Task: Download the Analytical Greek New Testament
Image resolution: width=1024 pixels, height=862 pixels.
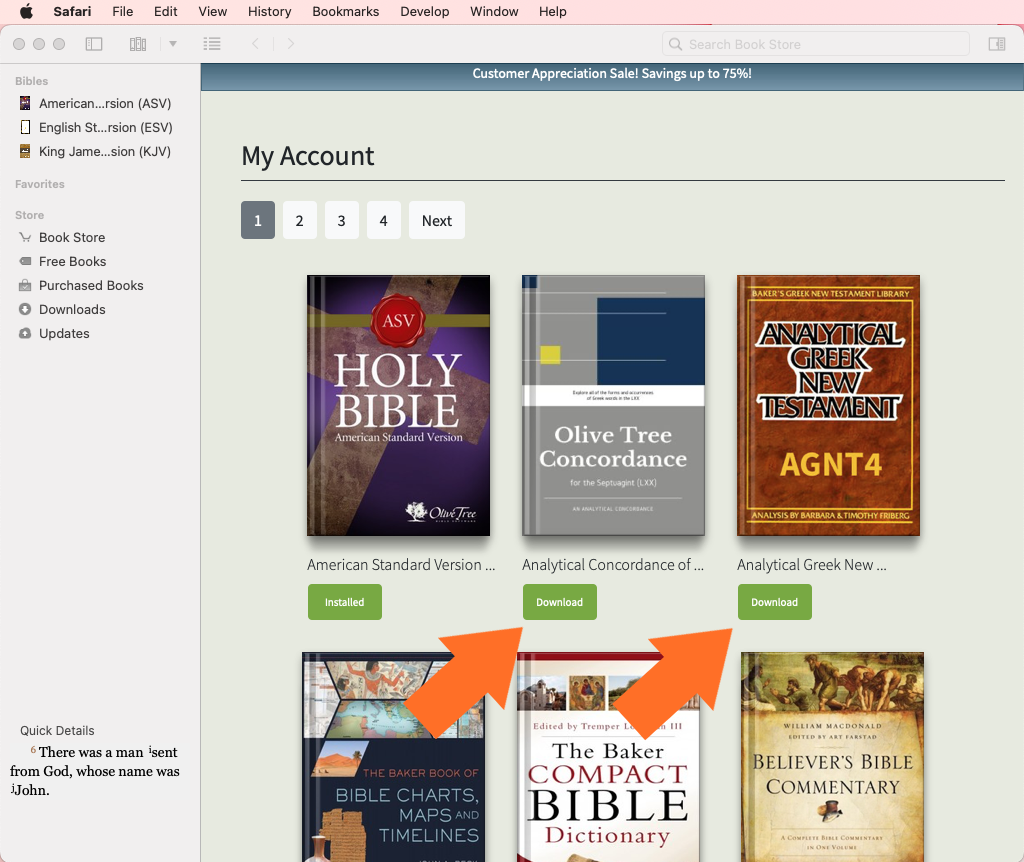Action: 775,602
